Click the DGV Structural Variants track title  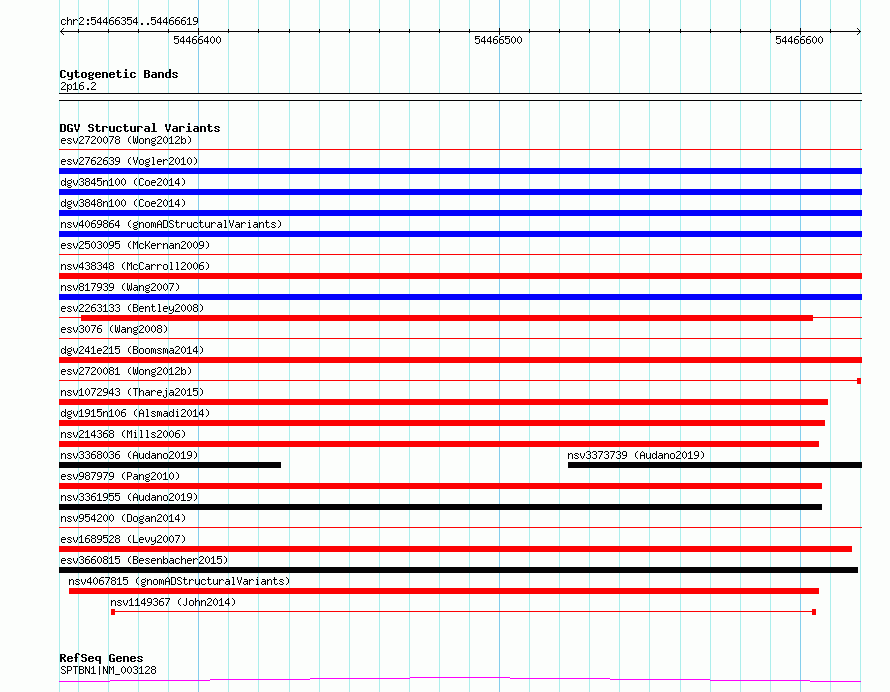pos(140,128)
